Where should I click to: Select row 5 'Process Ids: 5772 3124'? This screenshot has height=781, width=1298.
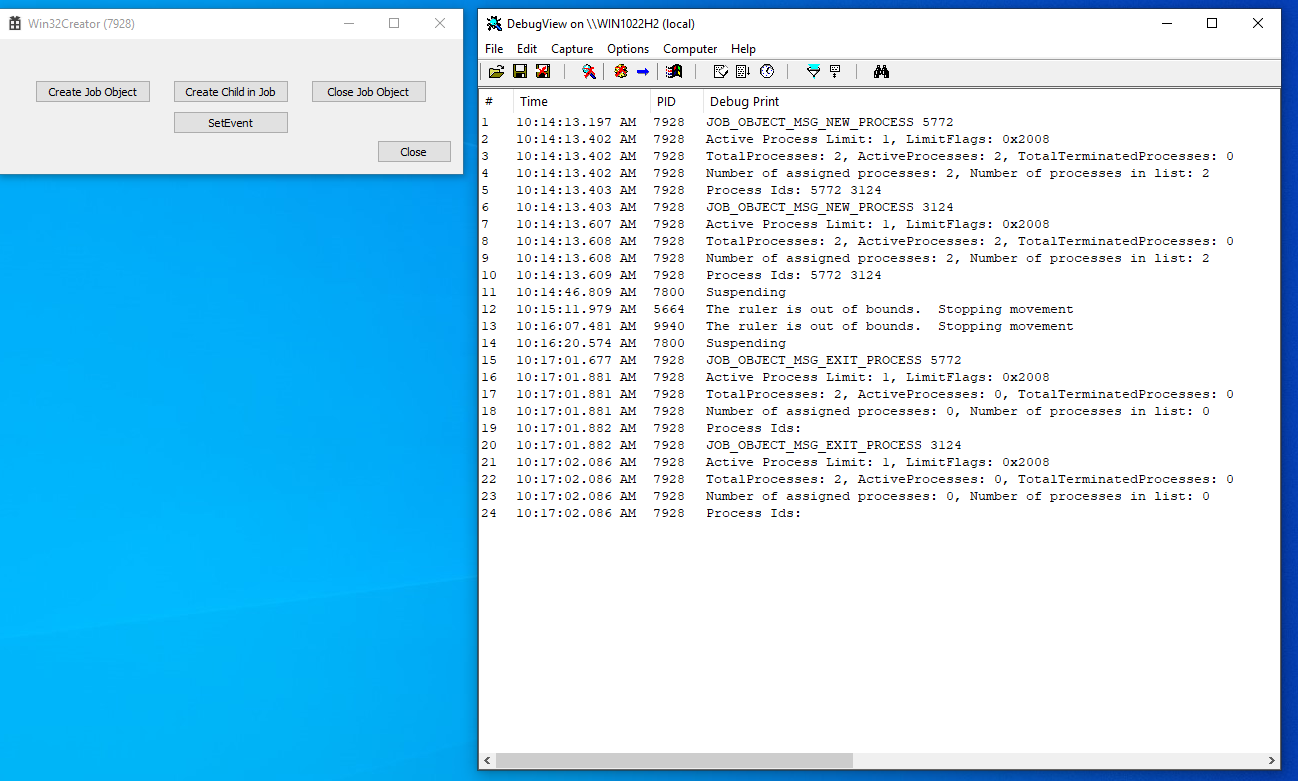pos(879,190)
